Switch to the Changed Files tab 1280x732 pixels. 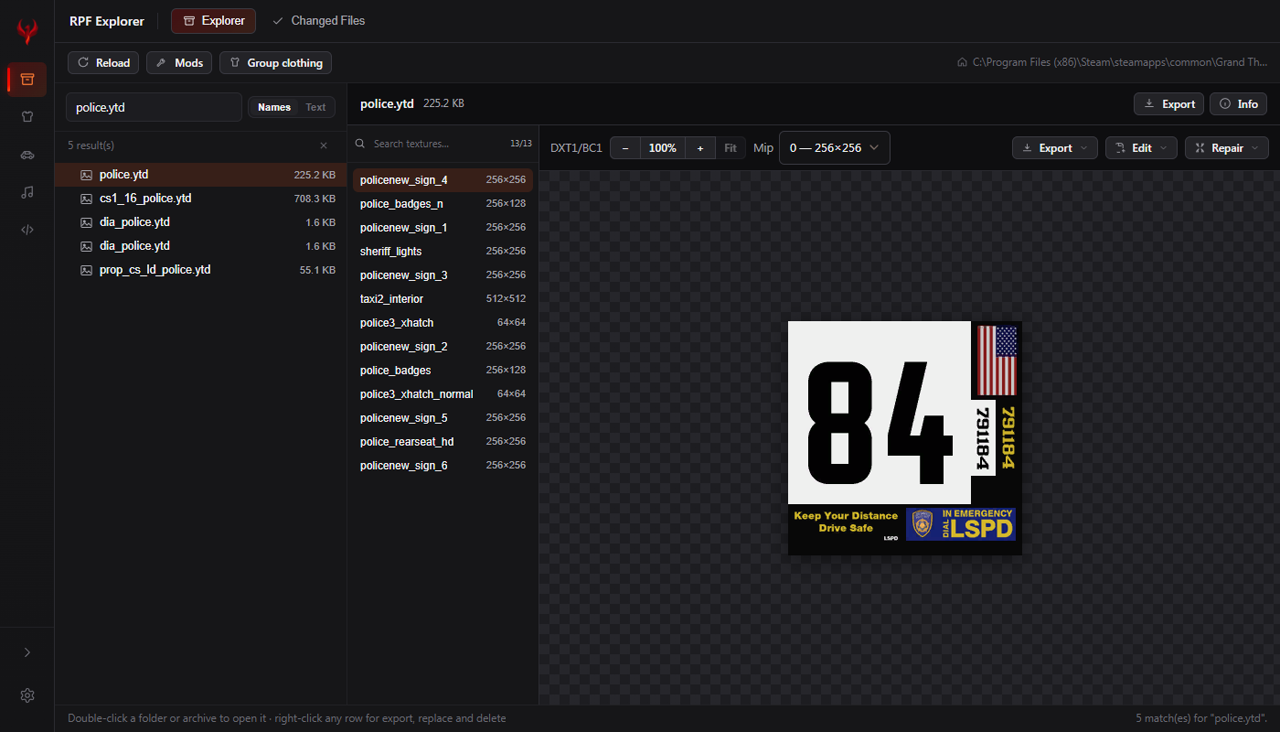(318, 20)
